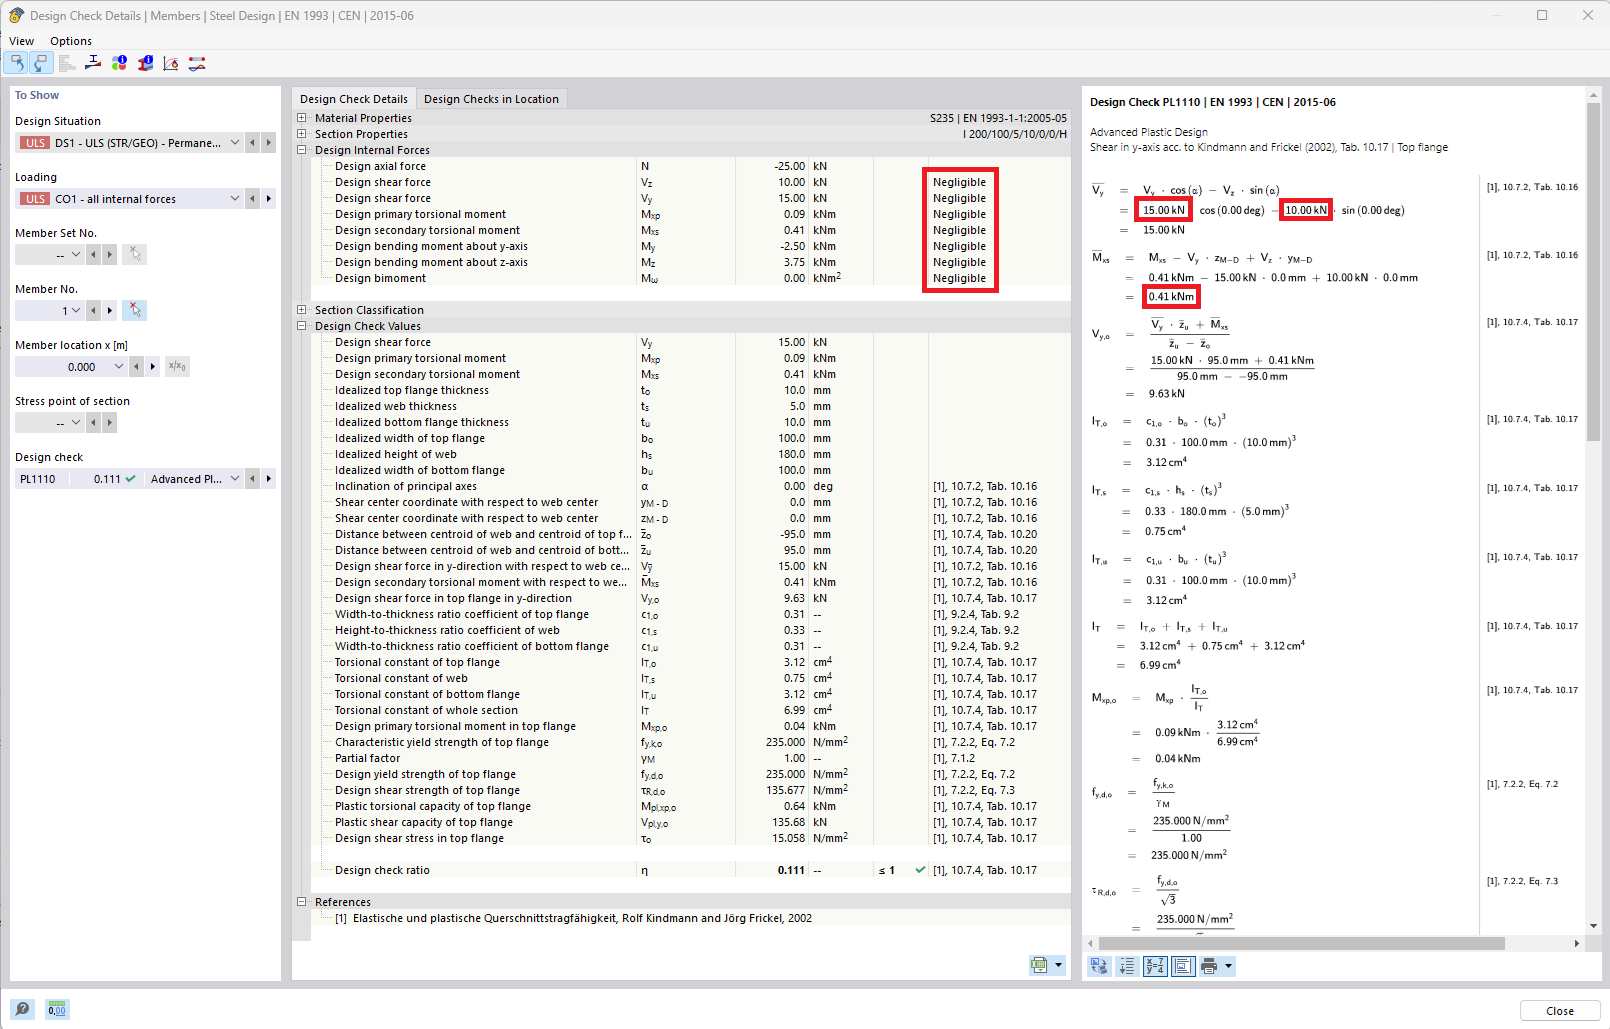This screenshot has height=1029, width=1610.
Task: Open the Options menu
Action: 71,41
